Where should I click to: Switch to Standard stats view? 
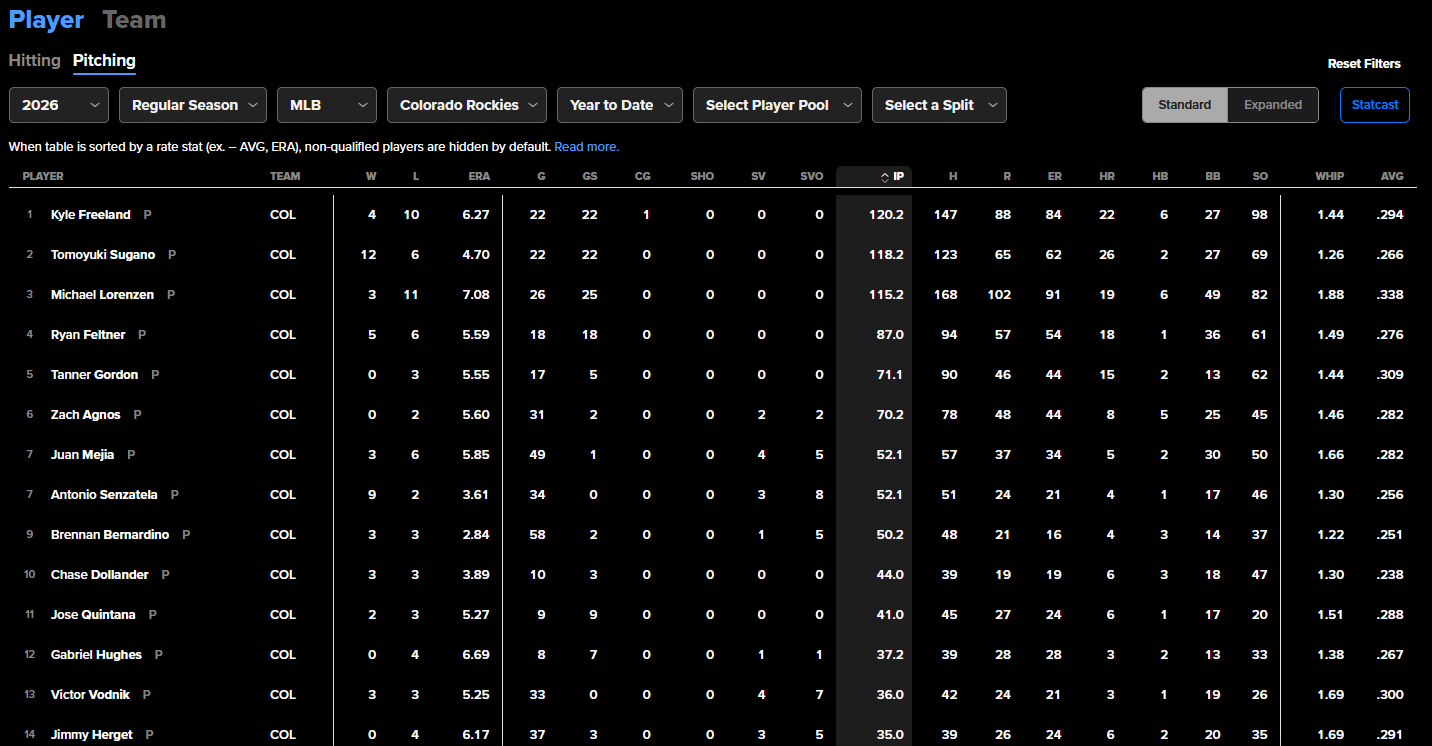pos(1185,105)
